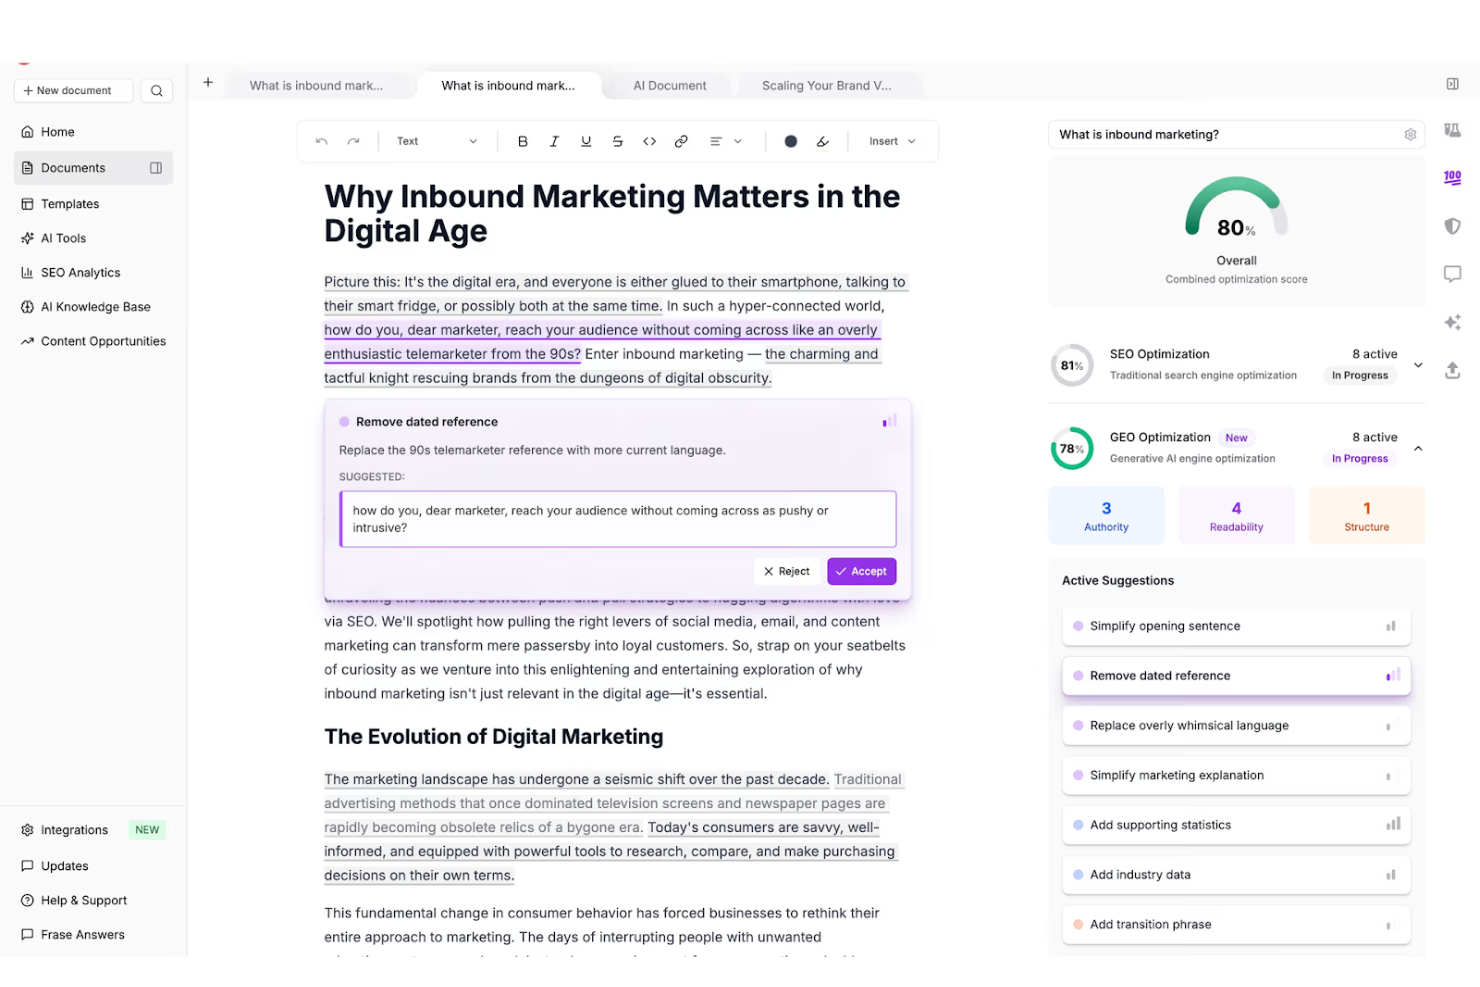Toggle the Documents sidebar panel icon
The height and width of the screenshot is (987, 1480).
[x=156, y=168]
